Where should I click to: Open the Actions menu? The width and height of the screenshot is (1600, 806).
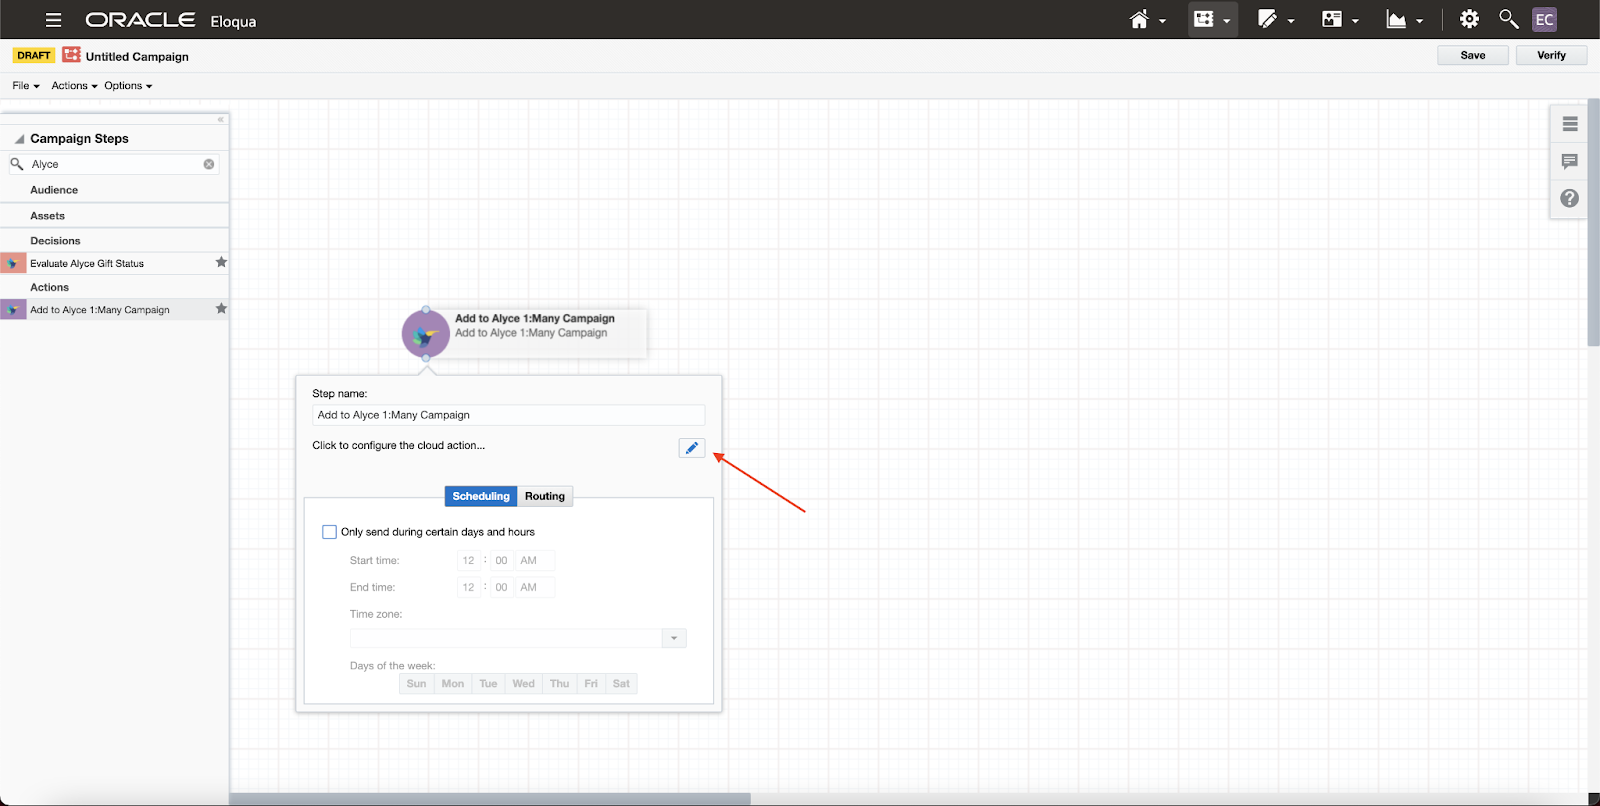tap(75, 86)
